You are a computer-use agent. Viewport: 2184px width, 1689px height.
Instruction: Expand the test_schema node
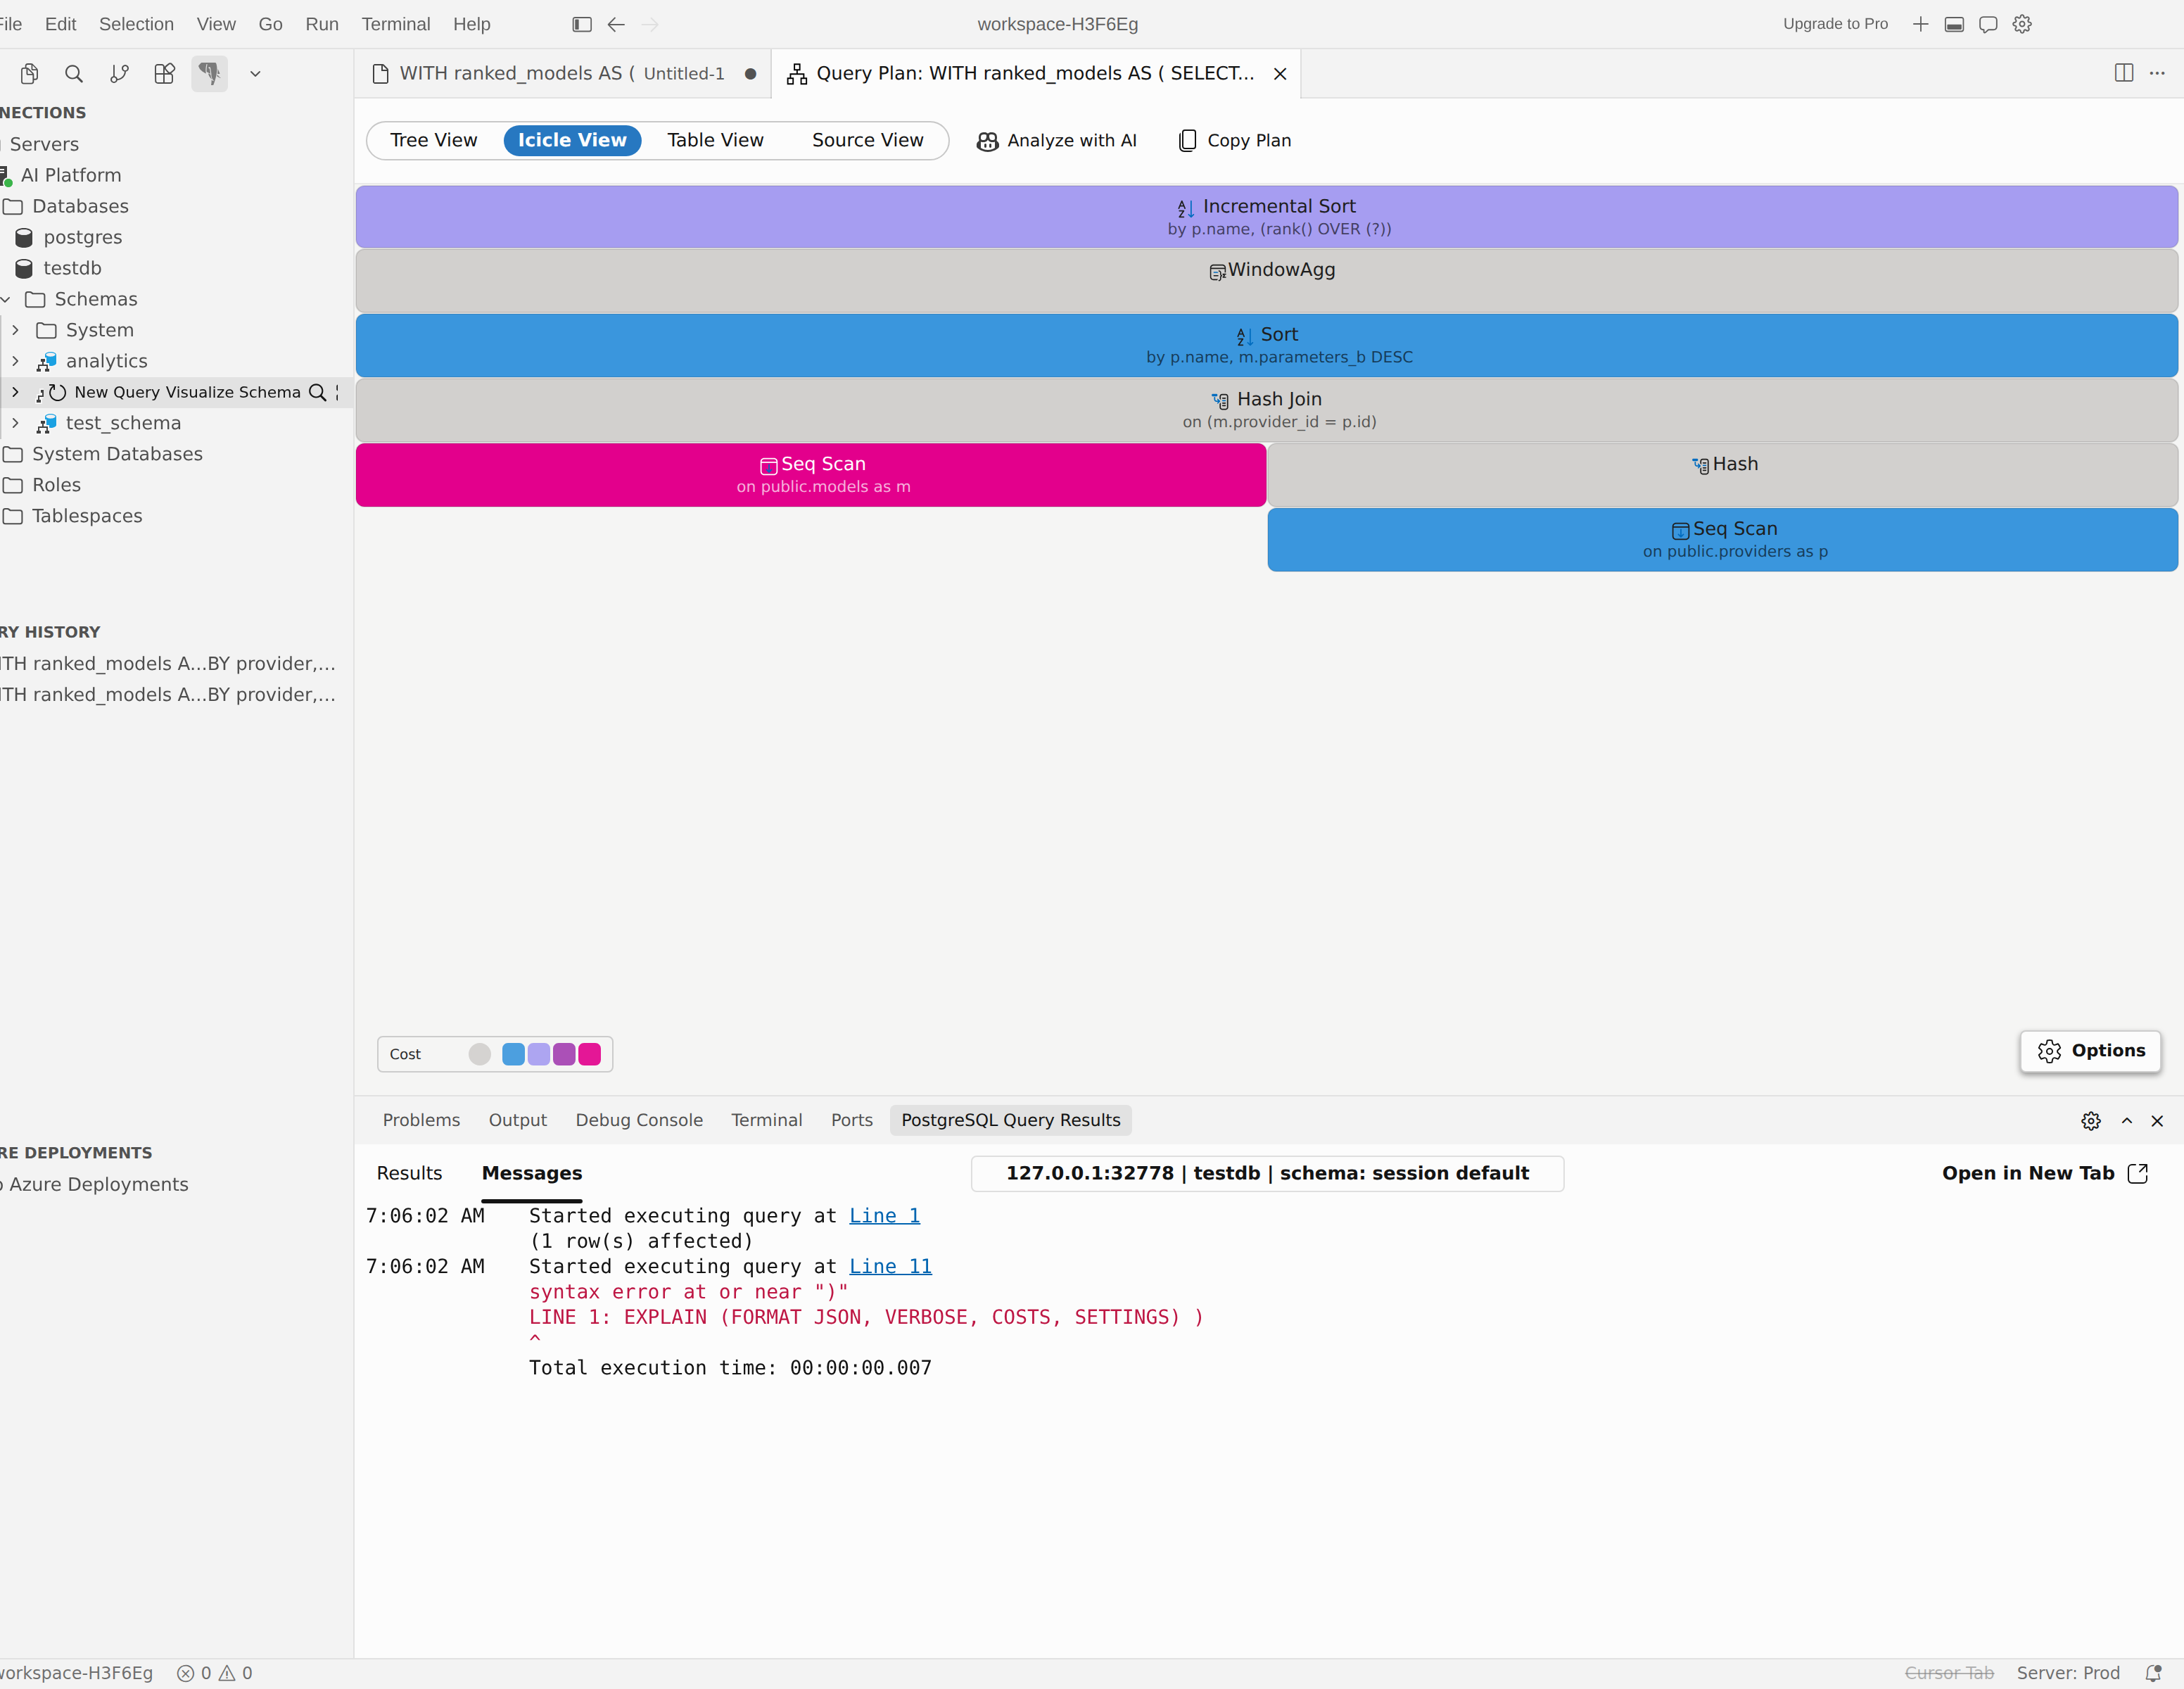pos(15,423)
